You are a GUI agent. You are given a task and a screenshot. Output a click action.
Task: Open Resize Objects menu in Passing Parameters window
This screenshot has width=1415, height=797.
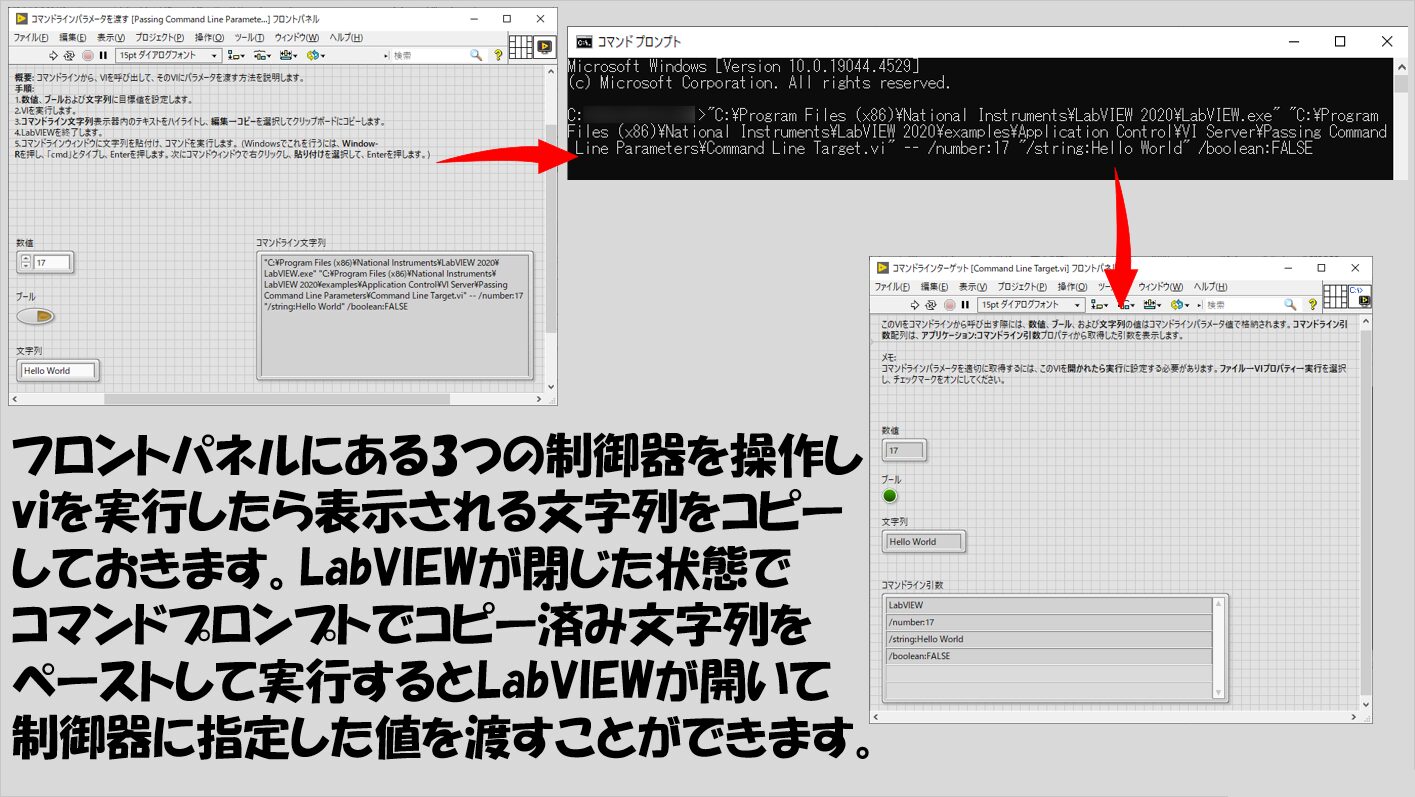pyautogui.click(x=289, y=55)
